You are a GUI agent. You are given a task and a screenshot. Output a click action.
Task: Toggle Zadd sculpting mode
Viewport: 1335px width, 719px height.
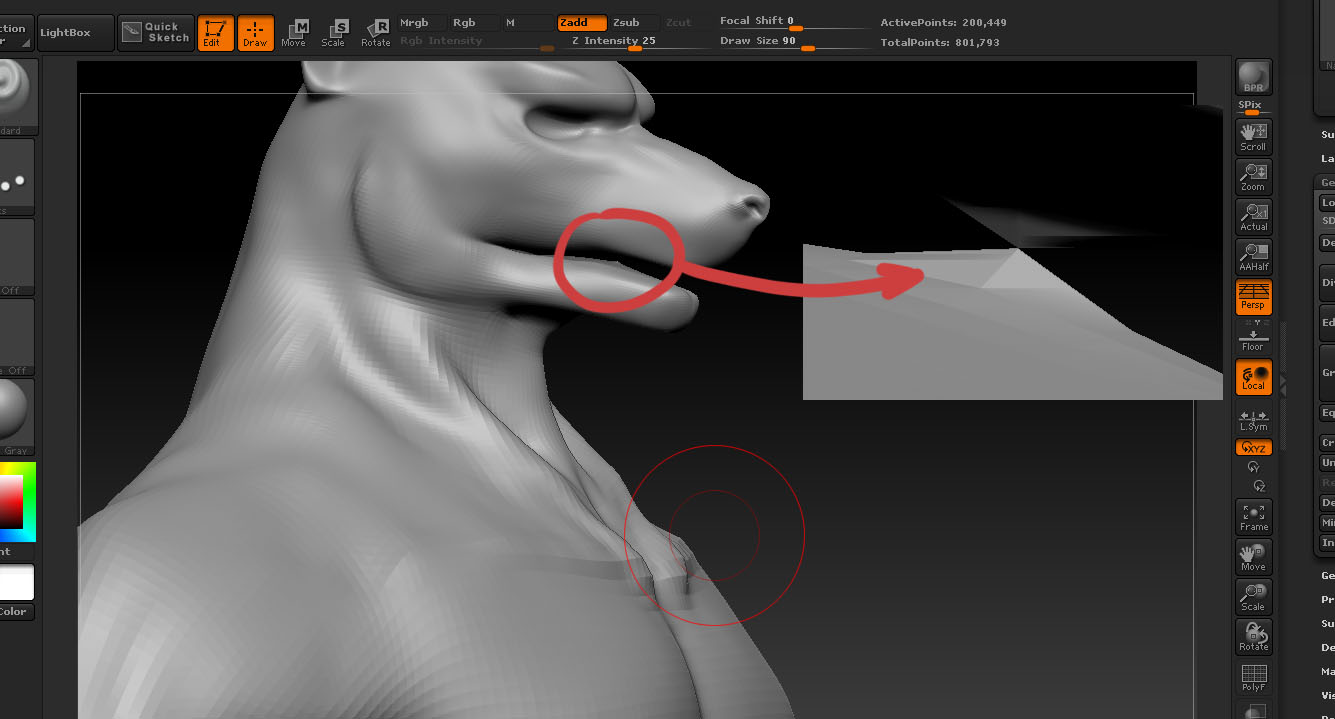(x=582, y=22)
